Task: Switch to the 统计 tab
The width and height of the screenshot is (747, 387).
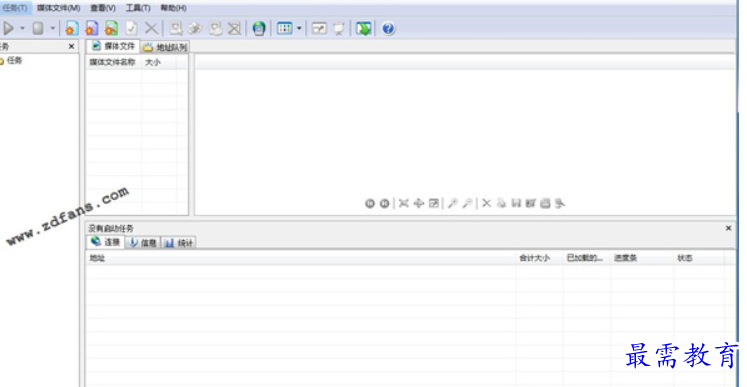Action: tap(179, 243)
